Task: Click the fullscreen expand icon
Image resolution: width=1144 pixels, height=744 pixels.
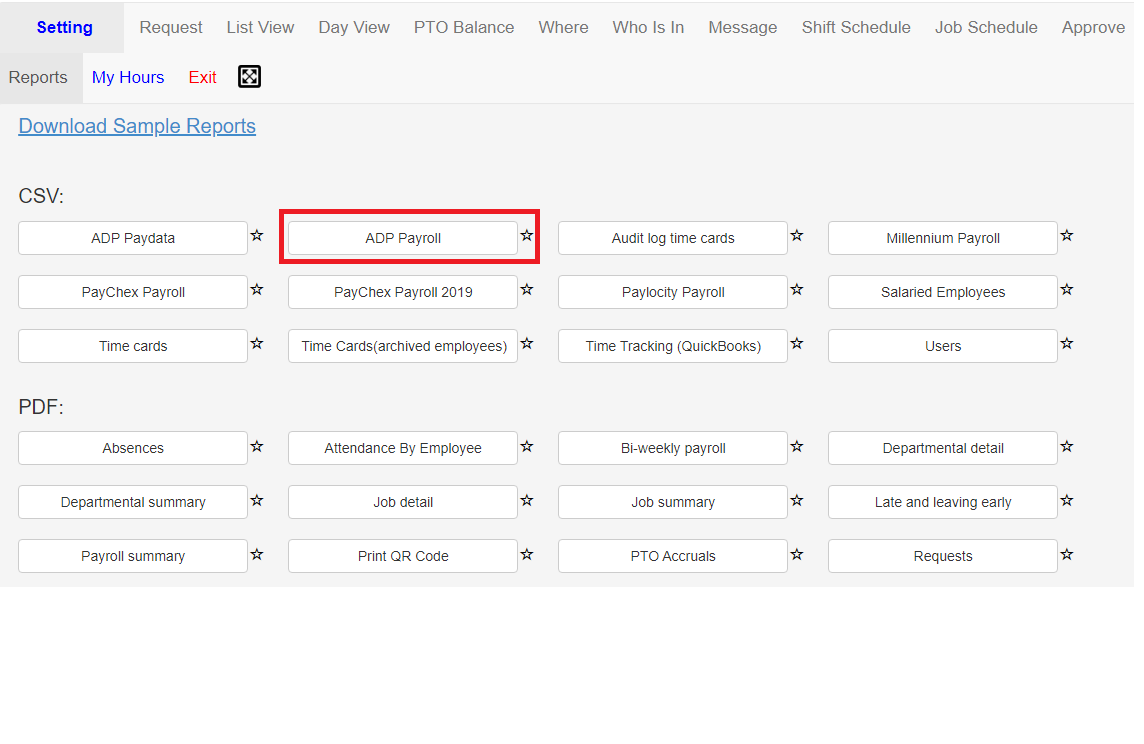Action: click(x=249, y=77)
